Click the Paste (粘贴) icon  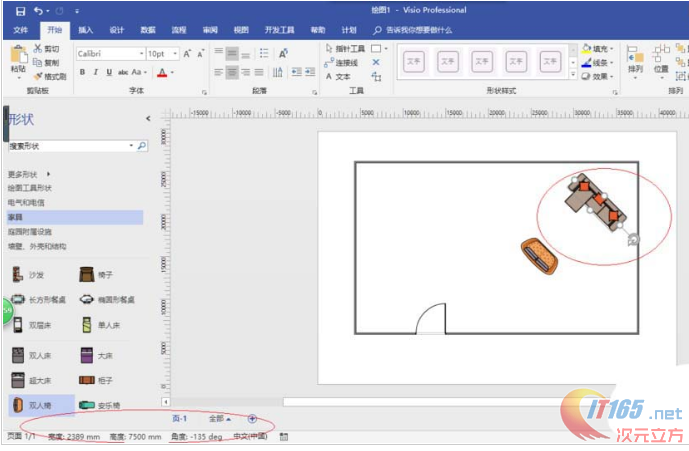point(18,60)
